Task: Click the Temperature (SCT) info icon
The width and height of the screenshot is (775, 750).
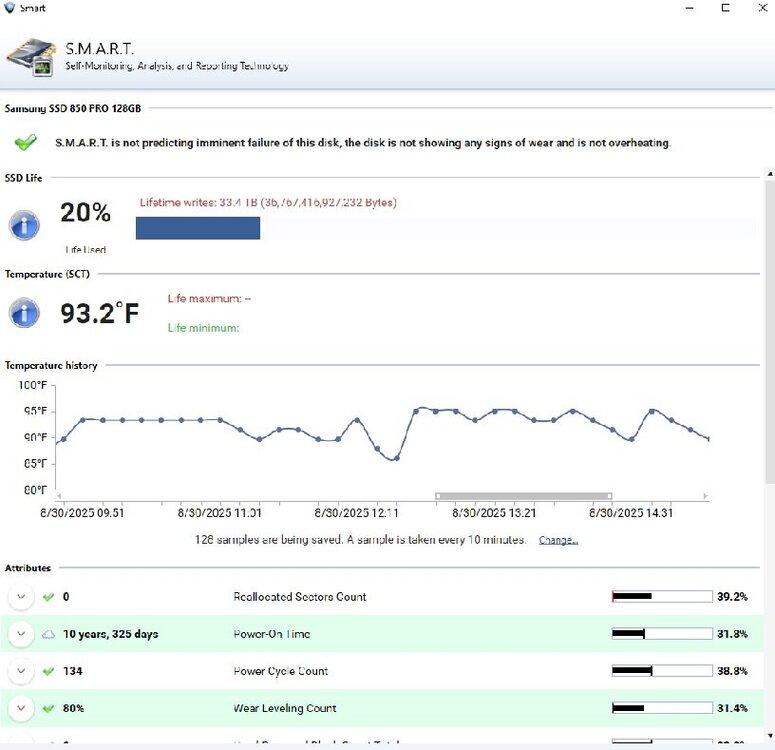Action: tap(24, 312)
